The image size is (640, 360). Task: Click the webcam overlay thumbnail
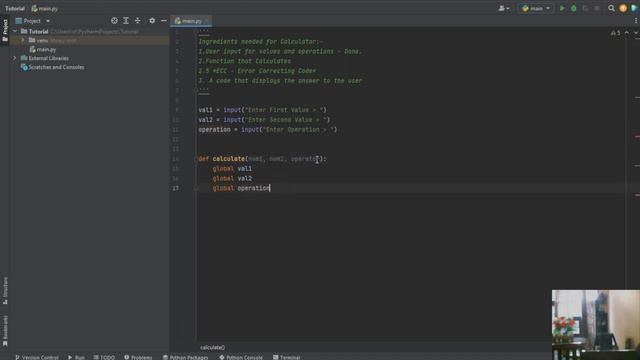pos(596,325)
